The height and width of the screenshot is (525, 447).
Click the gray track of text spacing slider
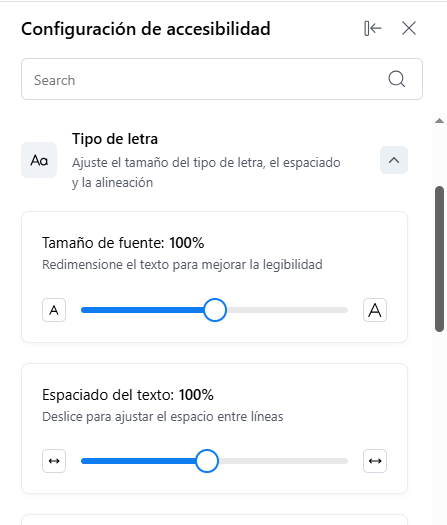(x=283, y=461)
